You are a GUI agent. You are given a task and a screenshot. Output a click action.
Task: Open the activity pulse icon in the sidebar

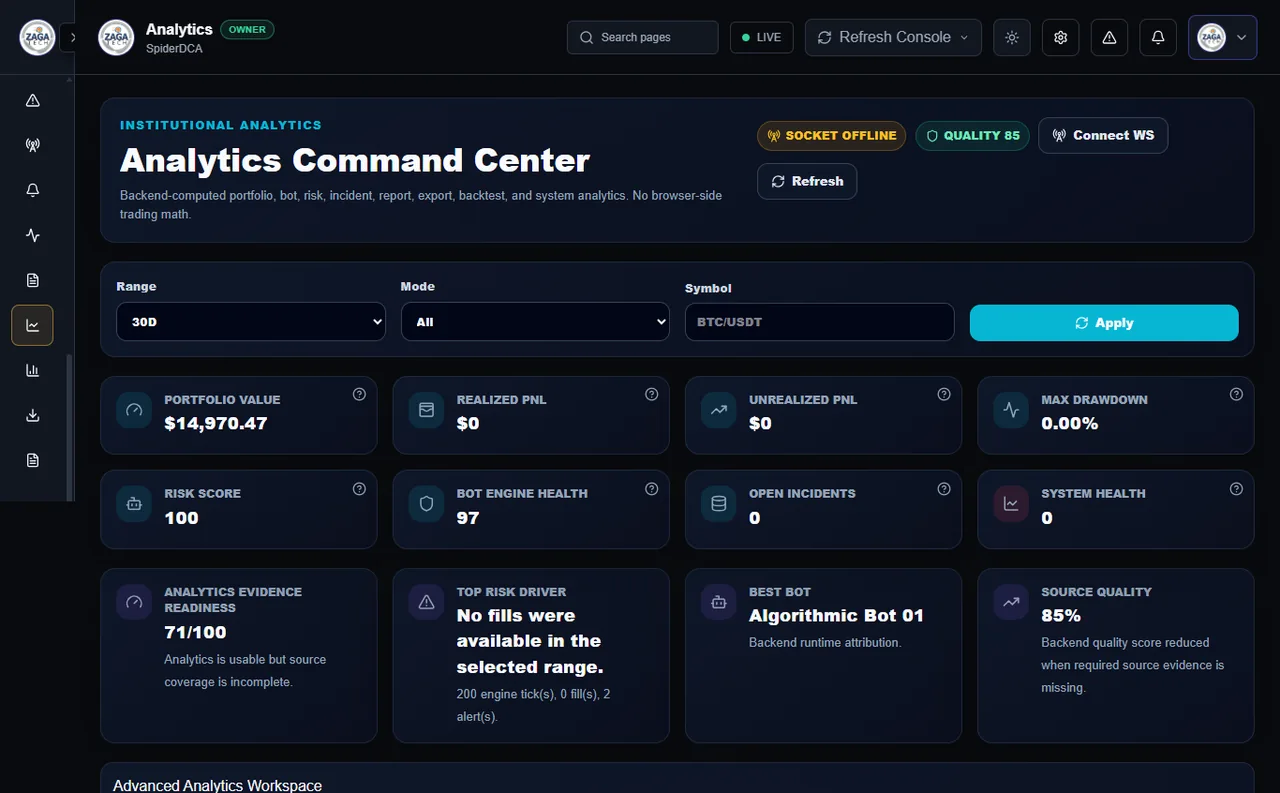pyautogui.click(x=33, y=235)
